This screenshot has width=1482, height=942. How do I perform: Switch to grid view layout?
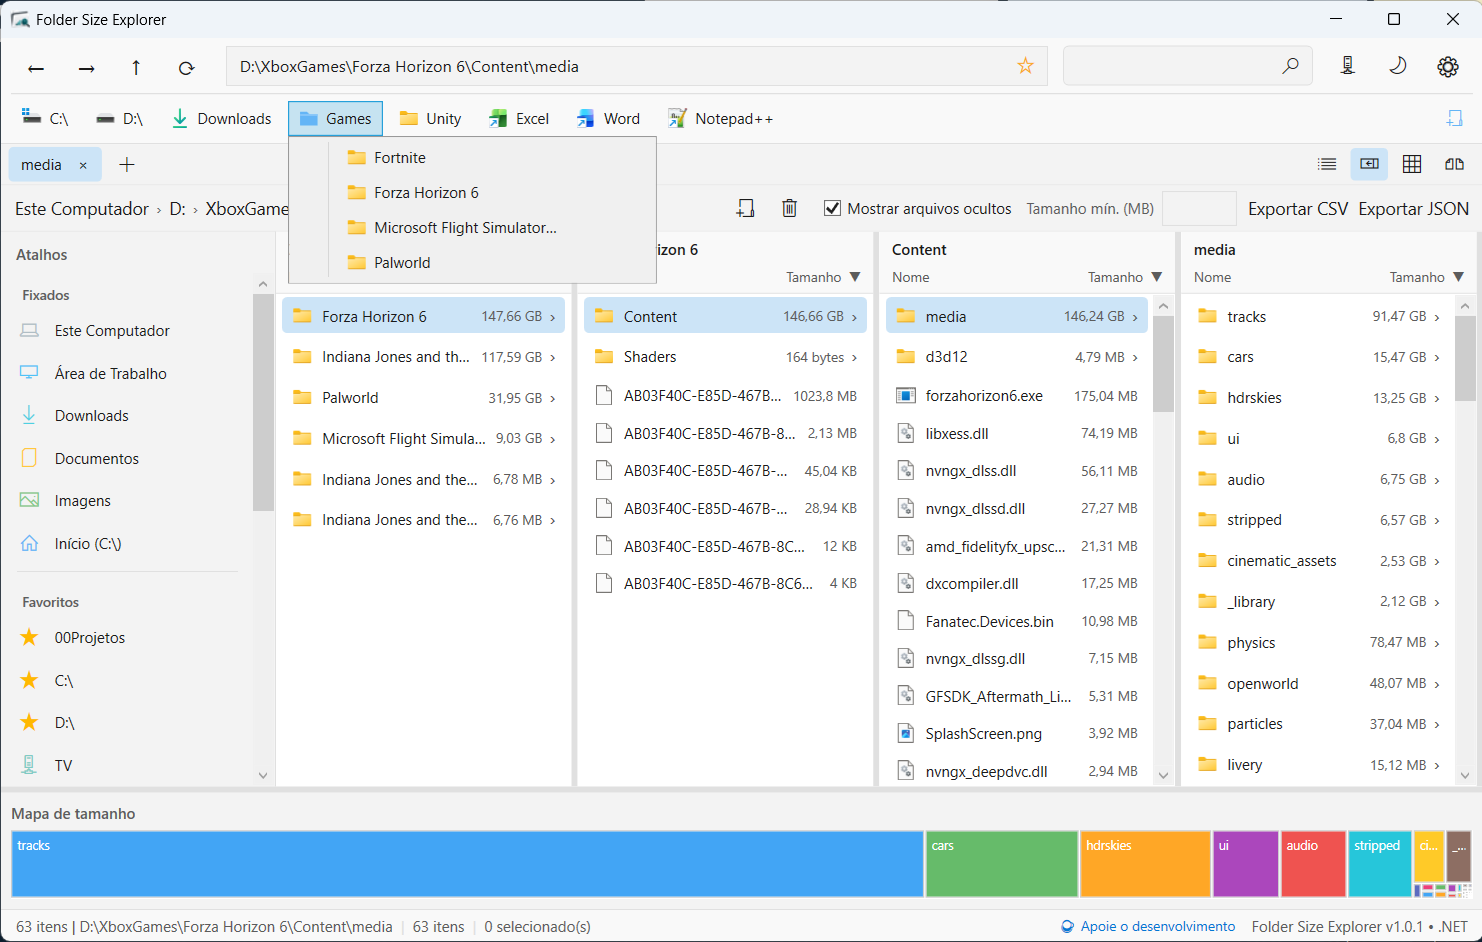click(x=1412, y=164)
